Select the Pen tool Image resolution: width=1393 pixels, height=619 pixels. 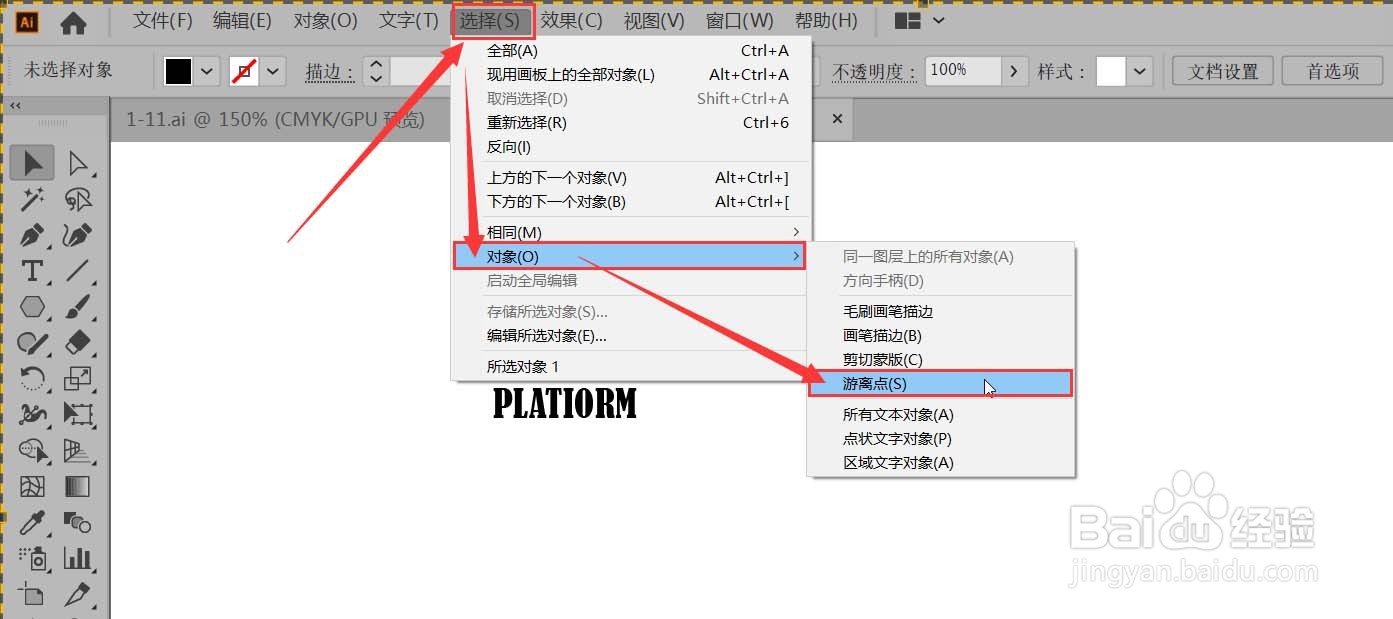point(32,235)
